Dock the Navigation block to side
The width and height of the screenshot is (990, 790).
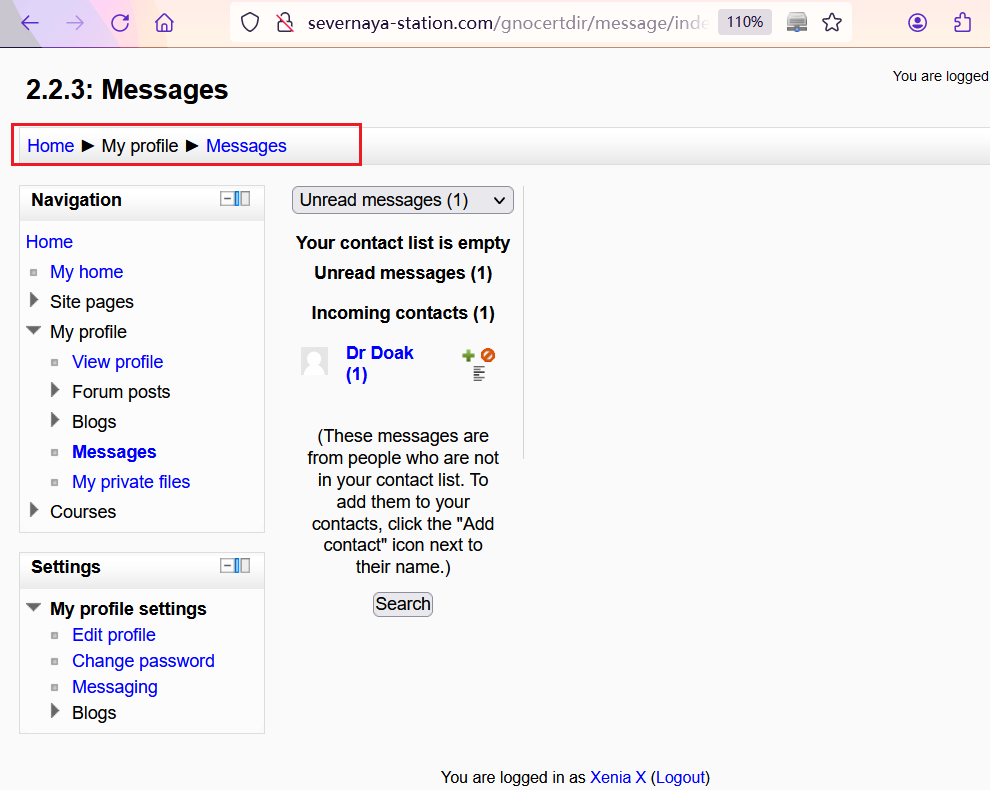[x=243, y=199]
